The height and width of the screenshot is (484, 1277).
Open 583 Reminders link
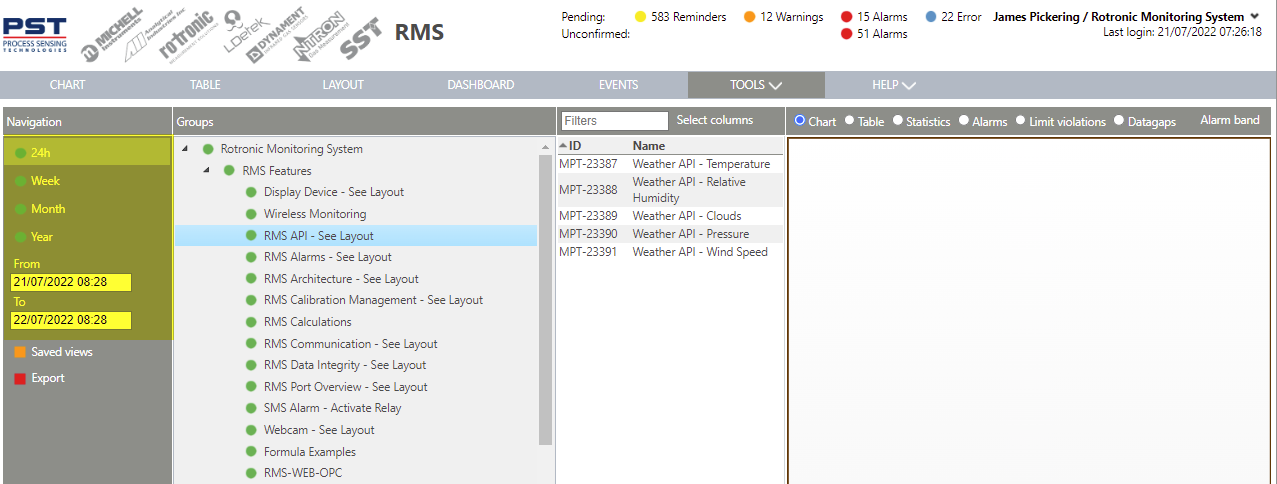point(688,17)
